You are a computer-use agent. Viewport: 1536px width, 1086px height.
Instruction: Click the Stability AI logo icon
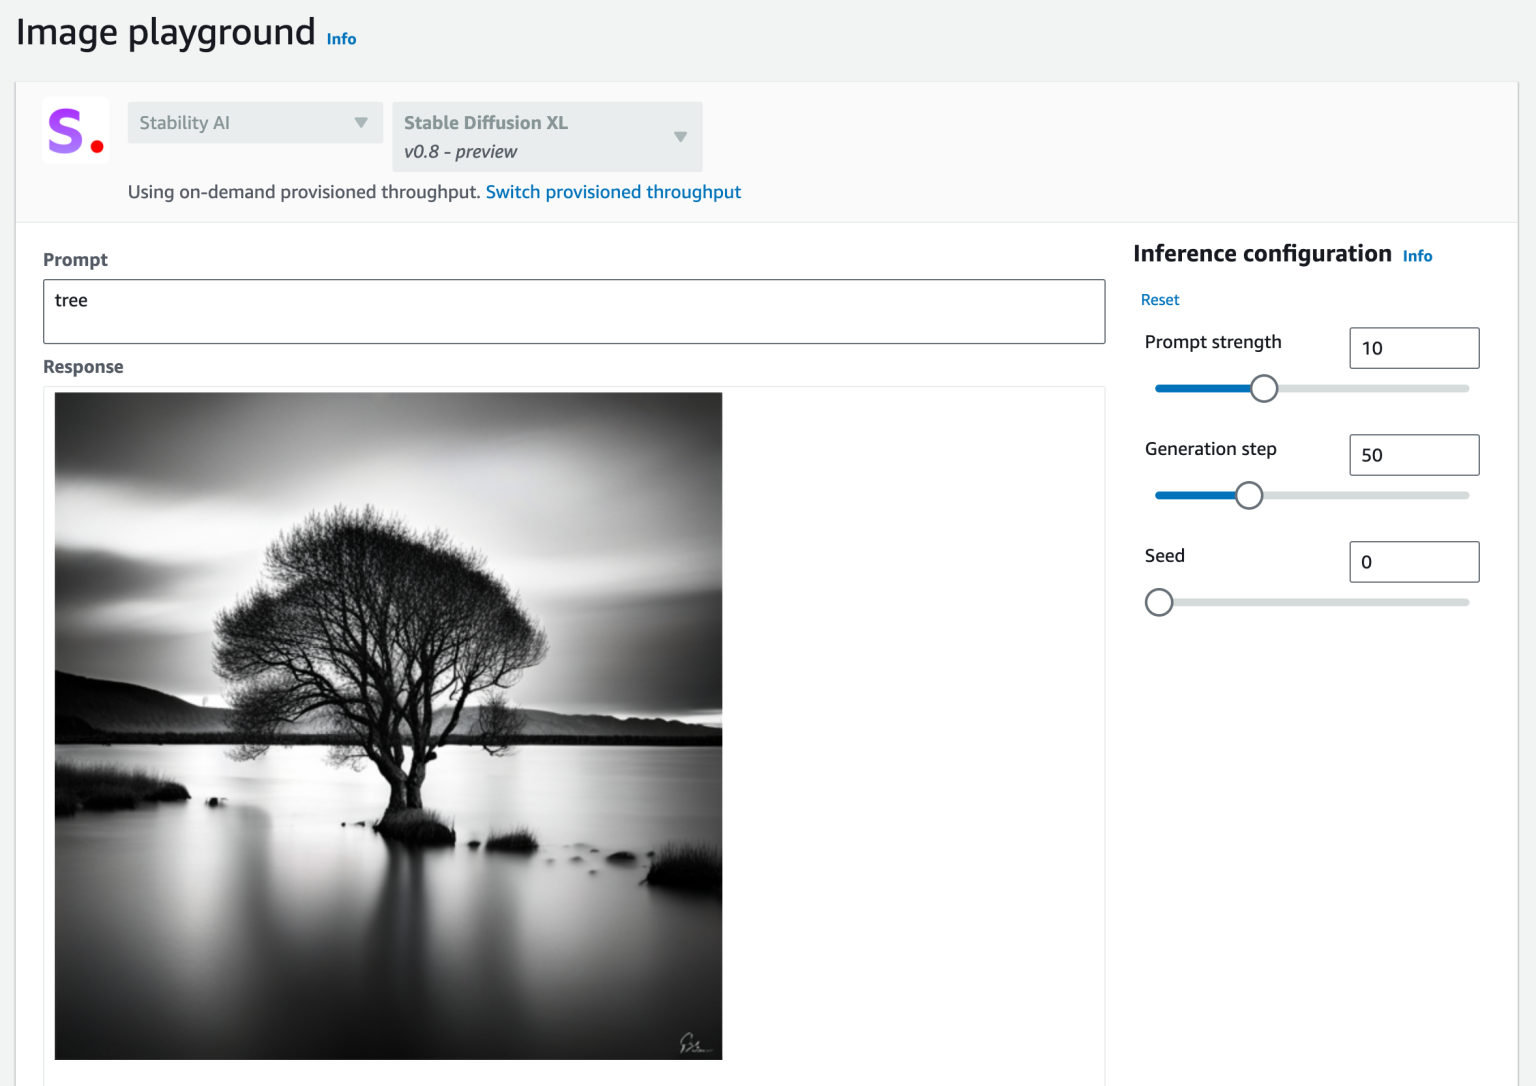(76, 131)
